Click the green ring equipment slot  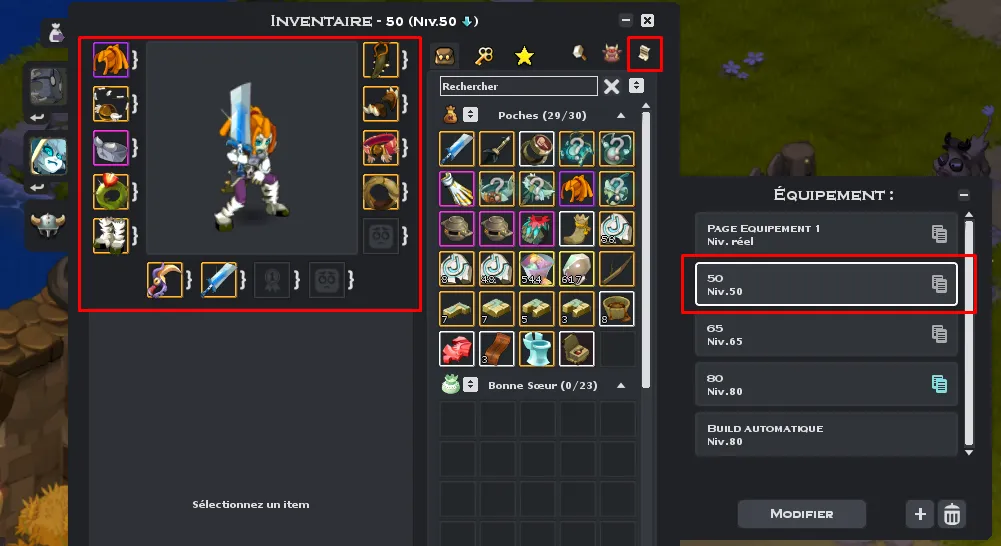110,192
